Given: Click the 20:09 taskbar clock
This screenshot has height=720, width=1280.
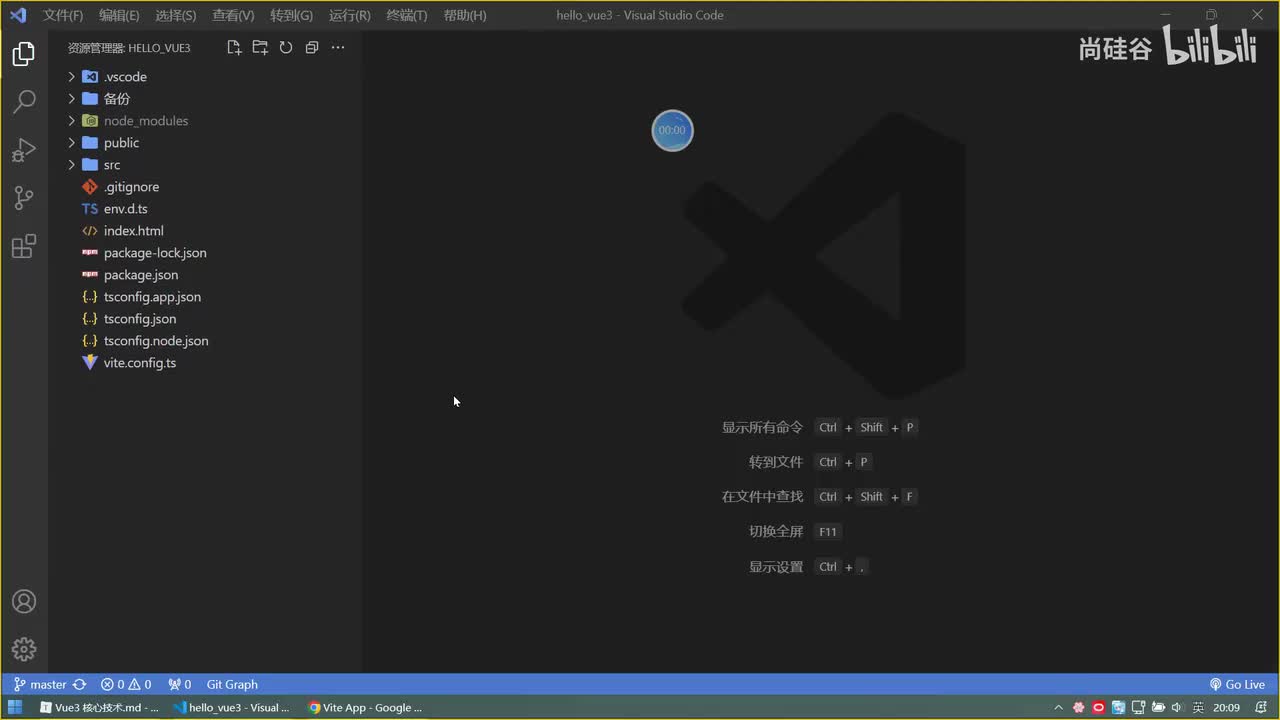Looking at the screenshot, I should 1226,708.
